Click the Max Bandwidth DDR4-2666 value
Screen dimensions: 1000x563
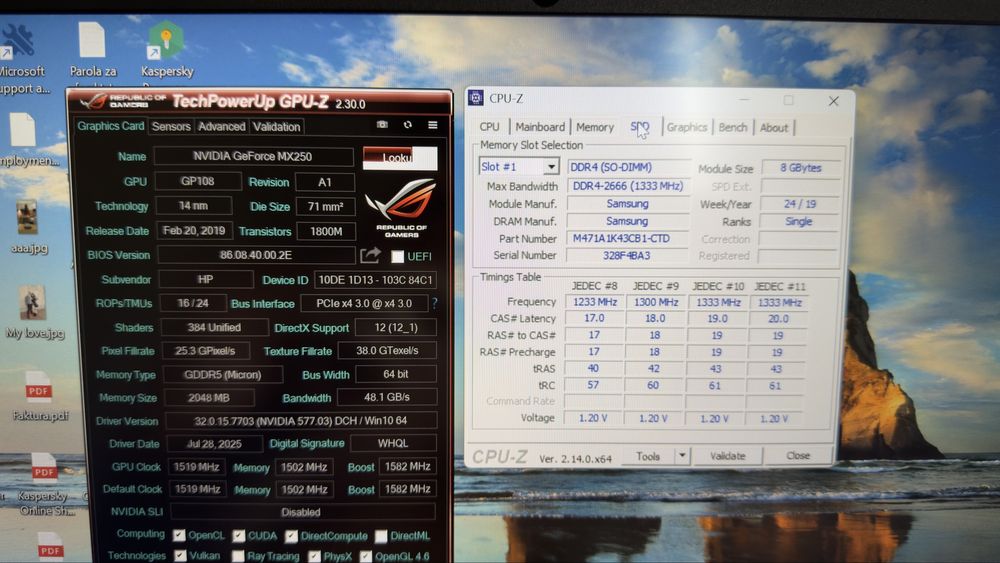tap(628, 186)
